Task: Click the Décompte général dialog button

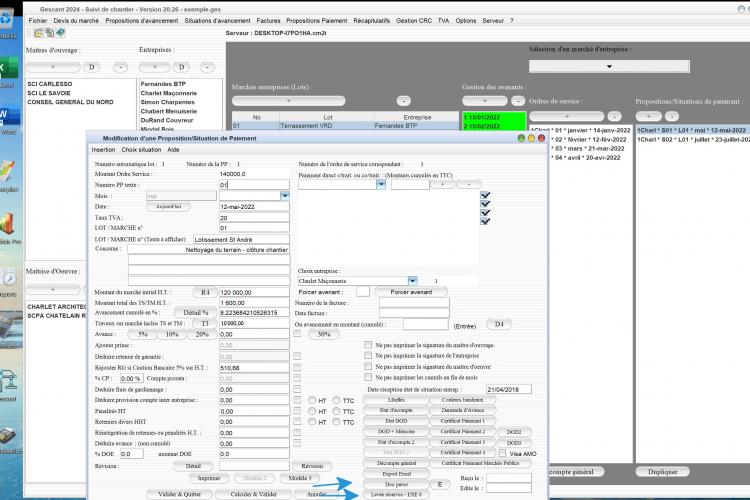Action: click(397, 463)
